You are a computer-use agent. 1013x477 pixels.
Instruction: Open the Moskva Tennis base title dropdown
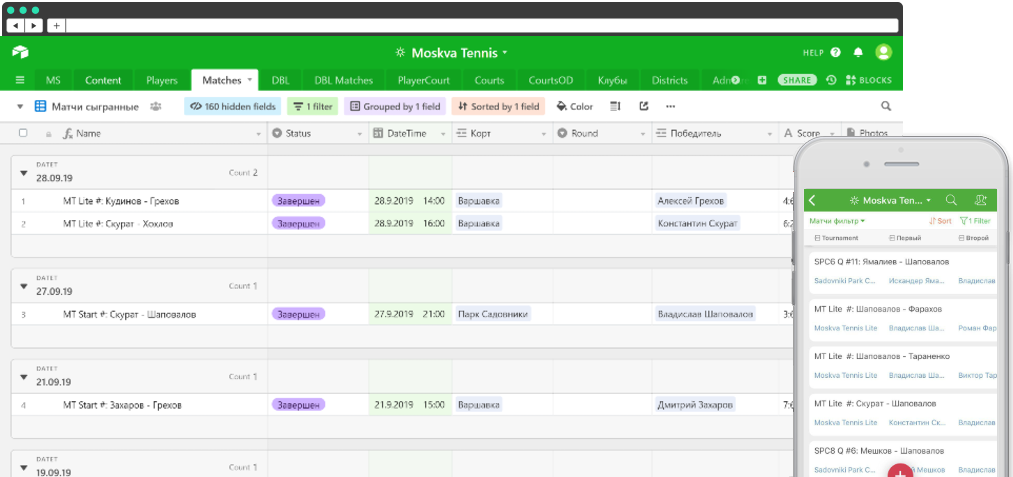[451, 52]
